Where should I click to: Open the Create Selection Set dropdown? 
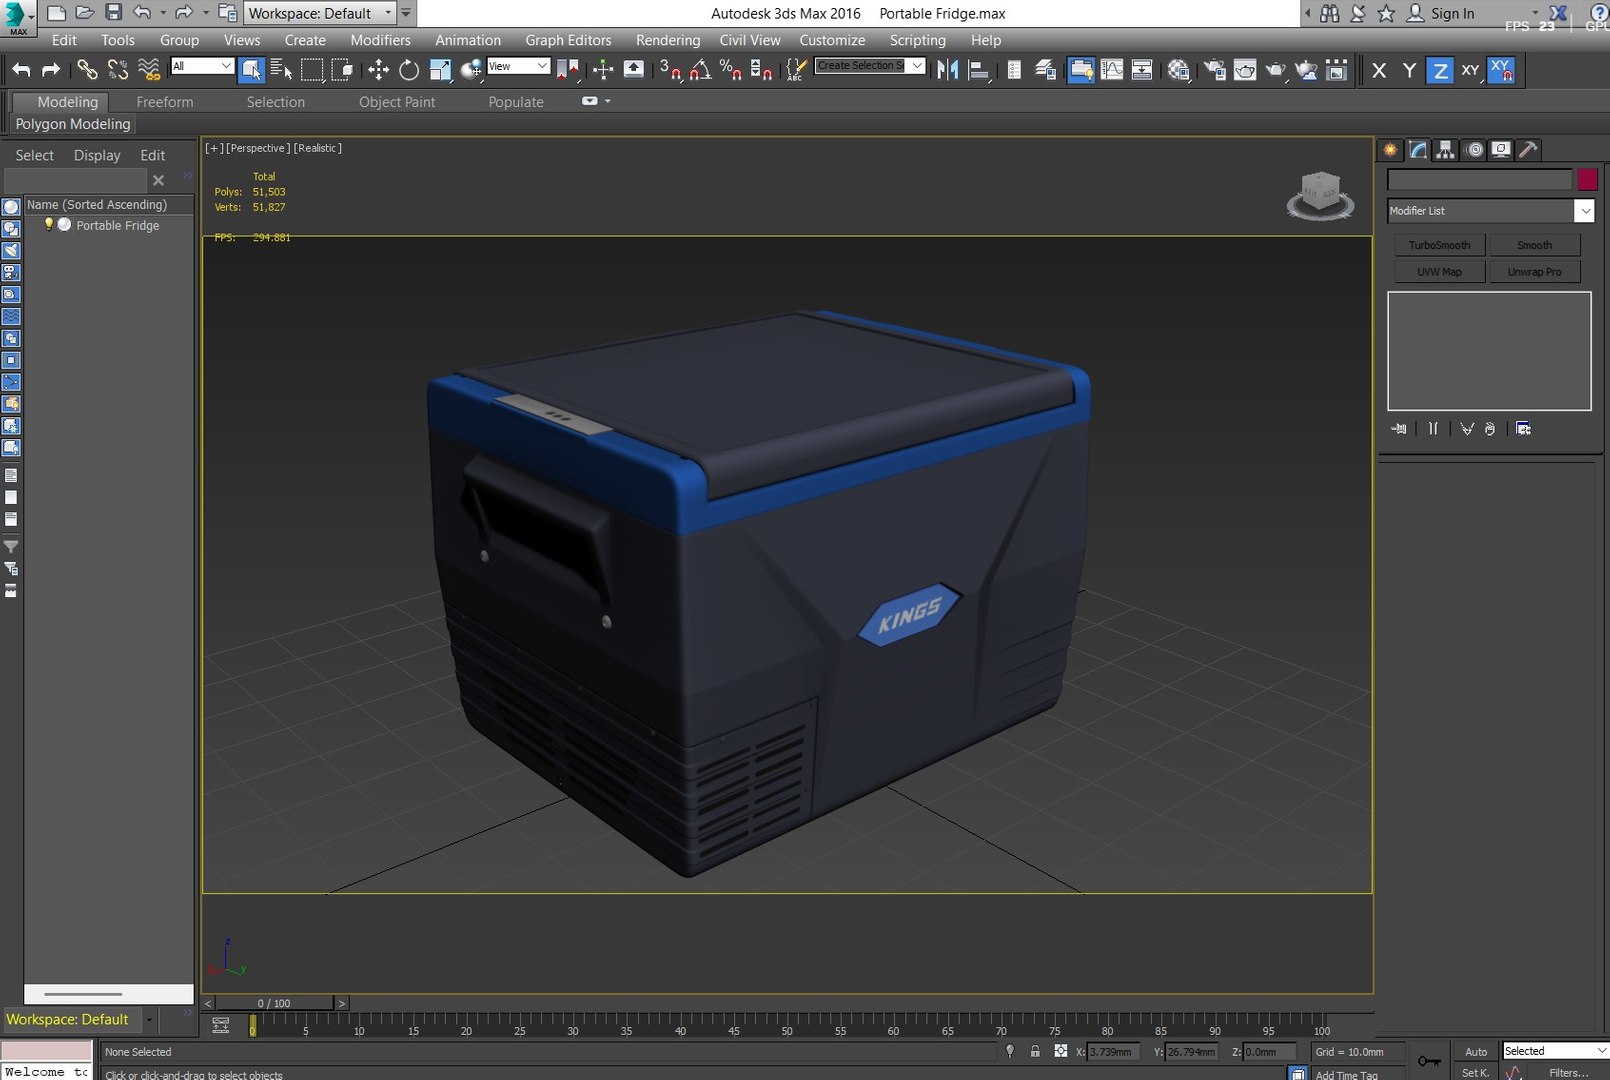click(870, 66)
